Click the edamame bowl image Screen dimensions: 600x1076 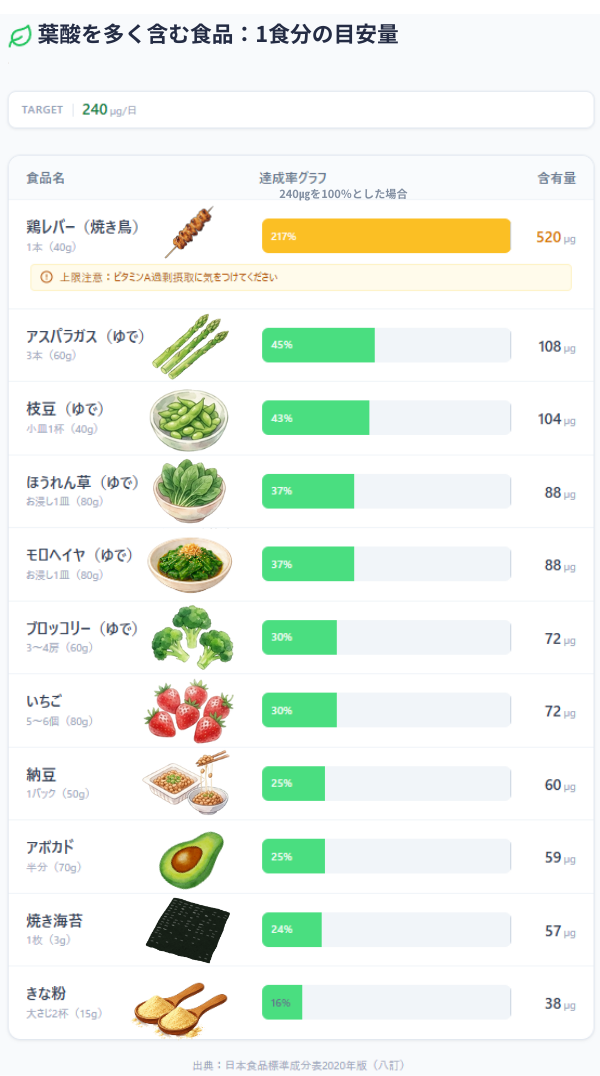coord(189,419)
